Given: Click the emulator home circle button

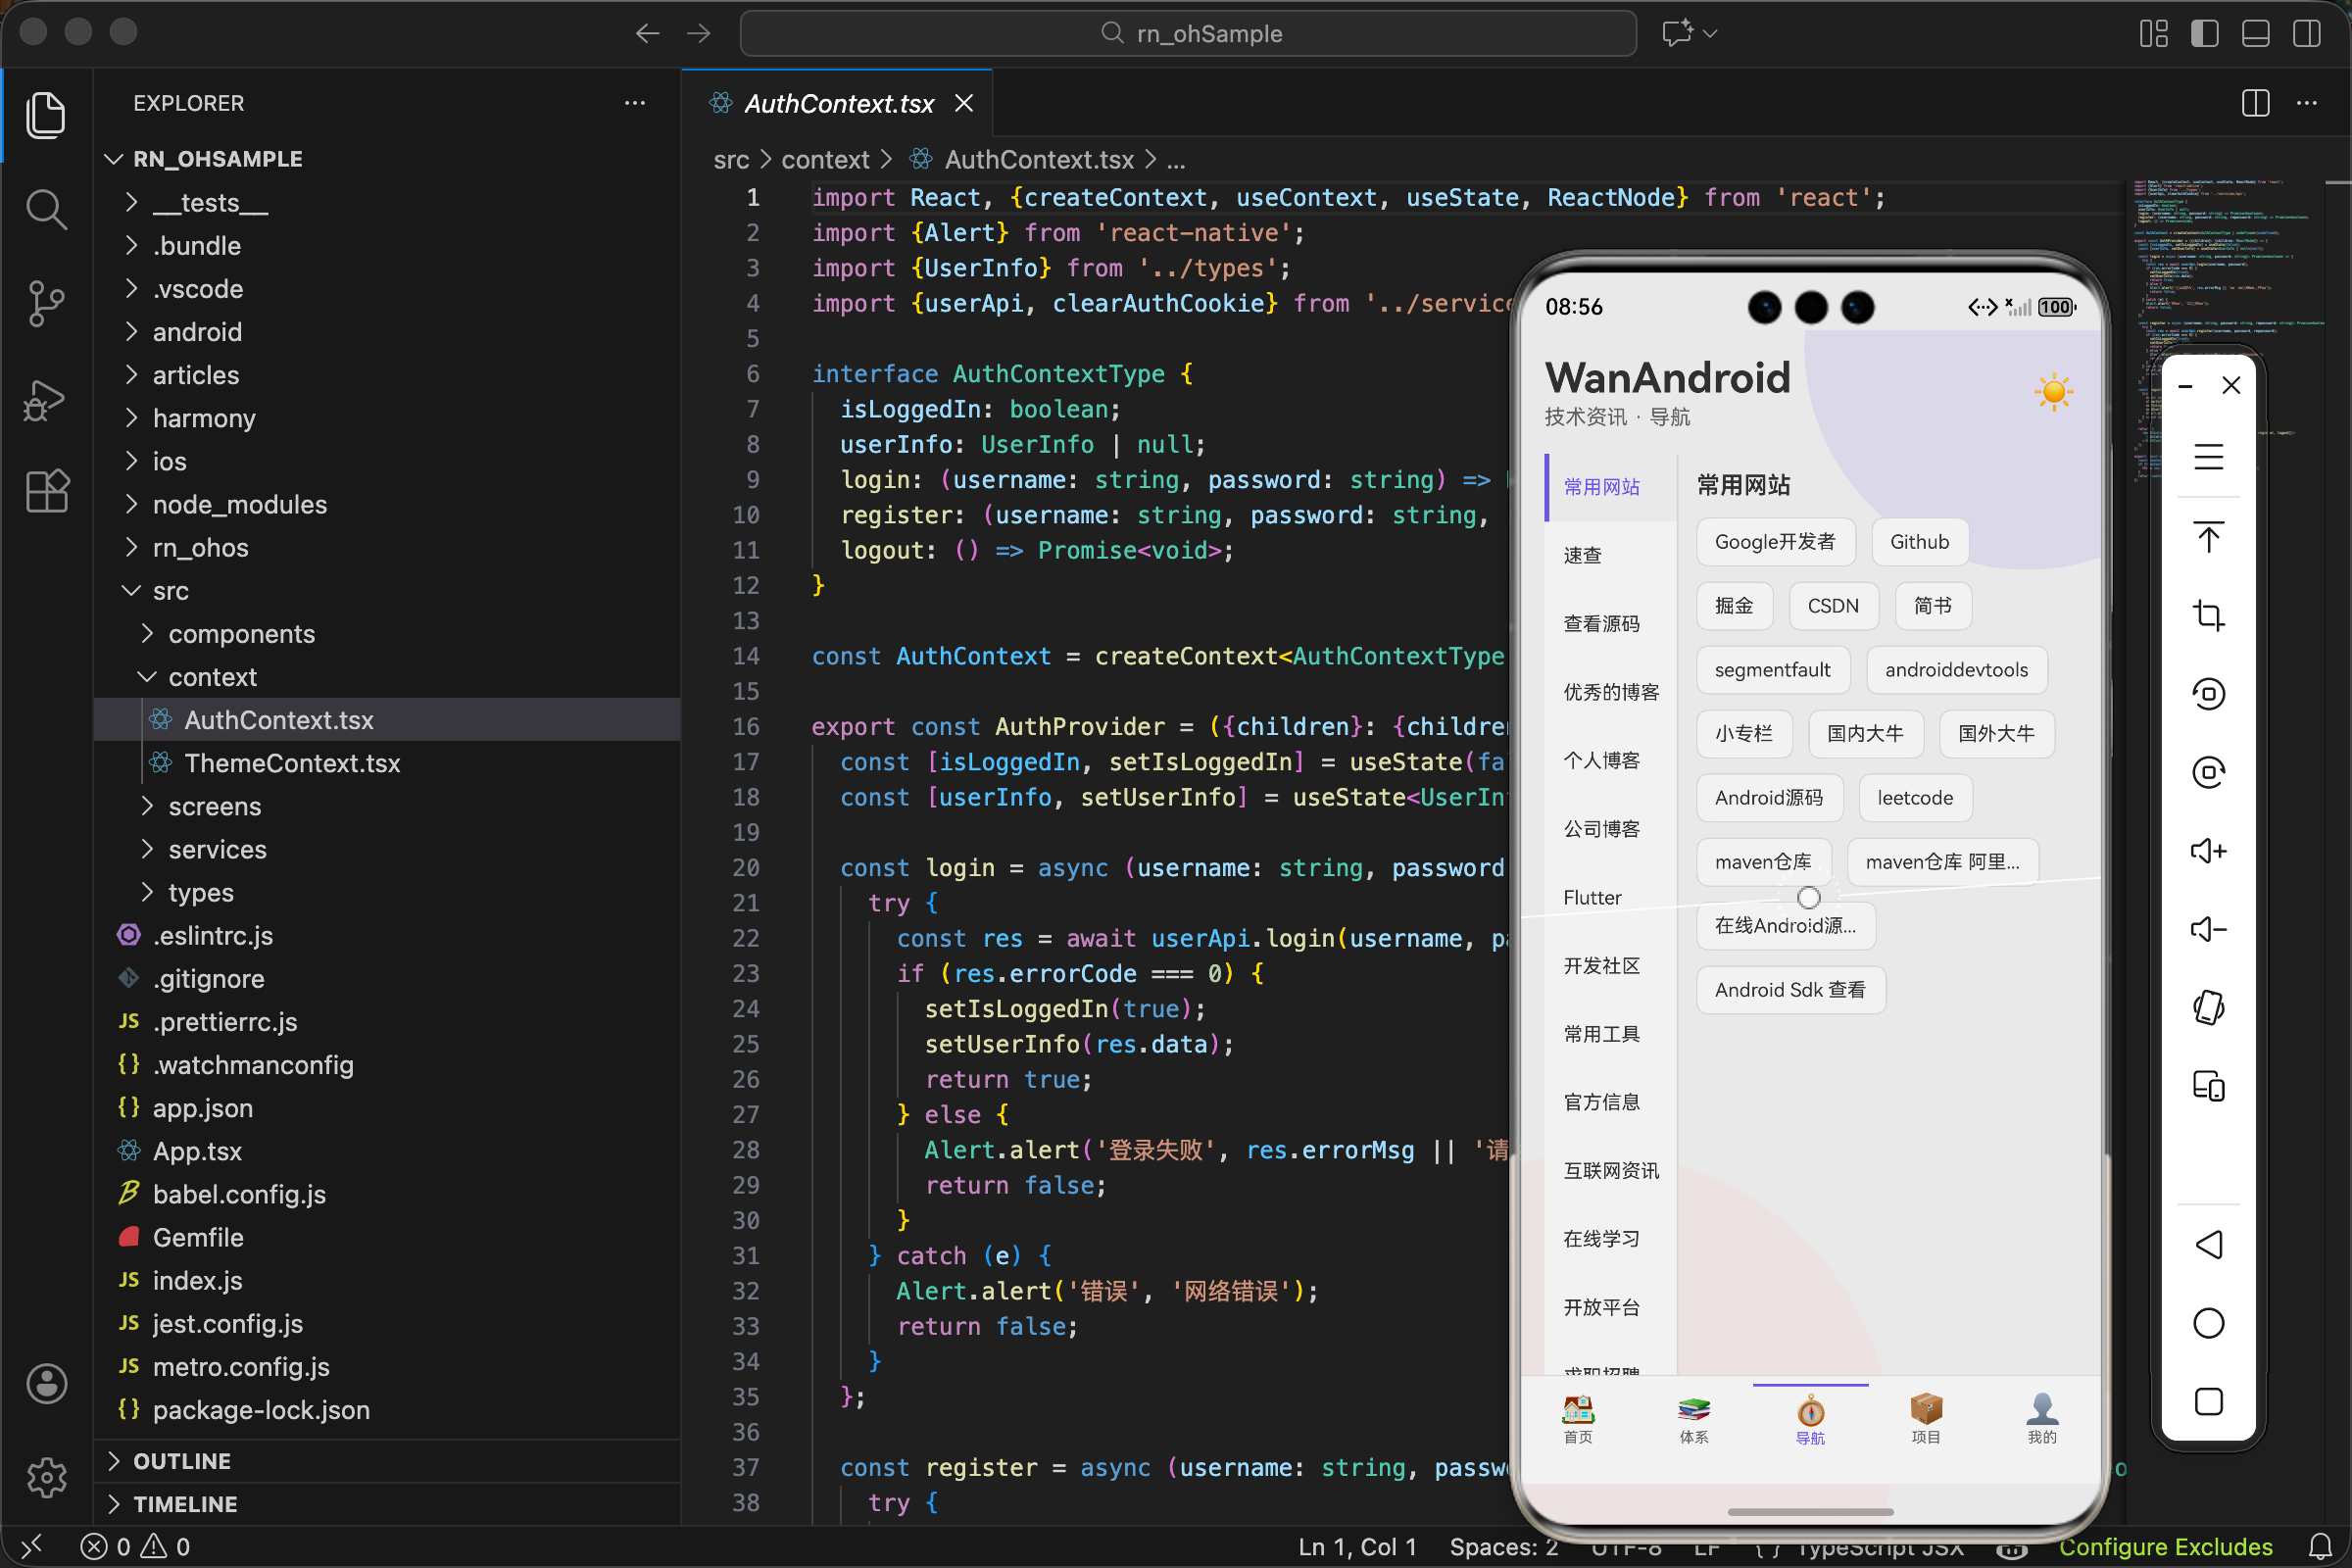Looking at the screenshot, I should coord(2208,1323).
